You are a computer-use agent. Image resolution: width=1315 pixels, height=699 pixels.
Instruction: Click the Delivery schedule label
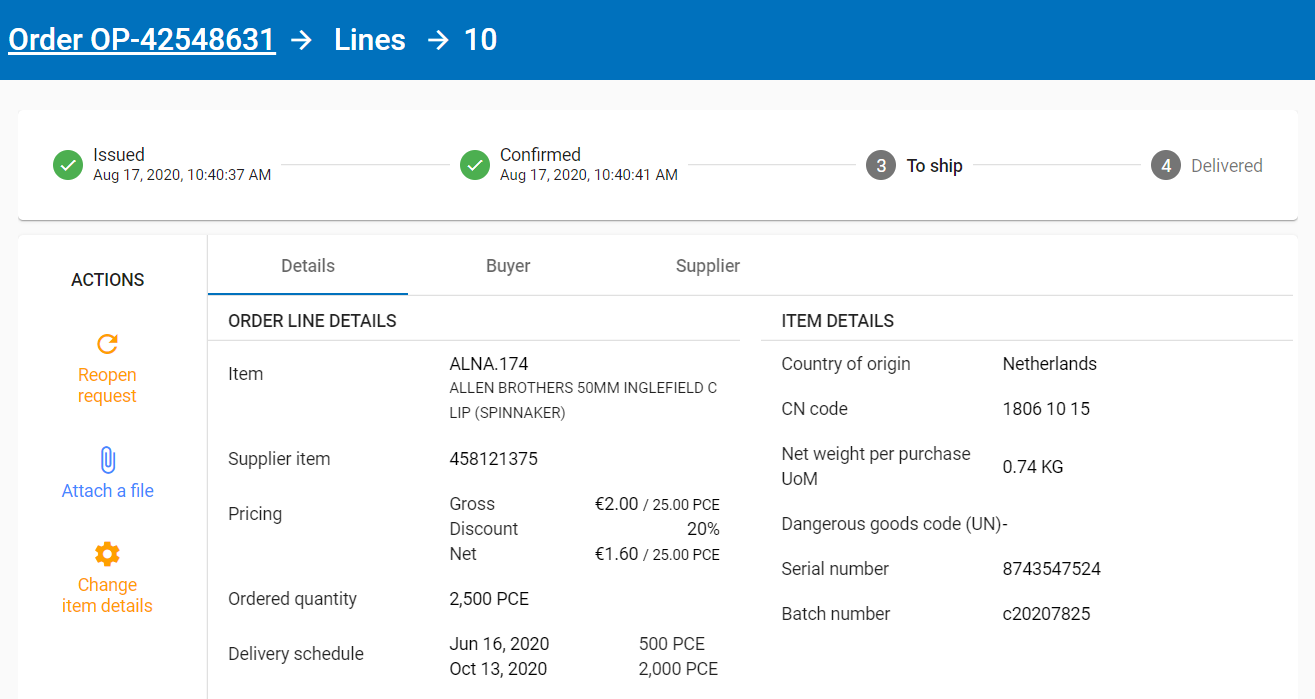(x=296, y=654)
